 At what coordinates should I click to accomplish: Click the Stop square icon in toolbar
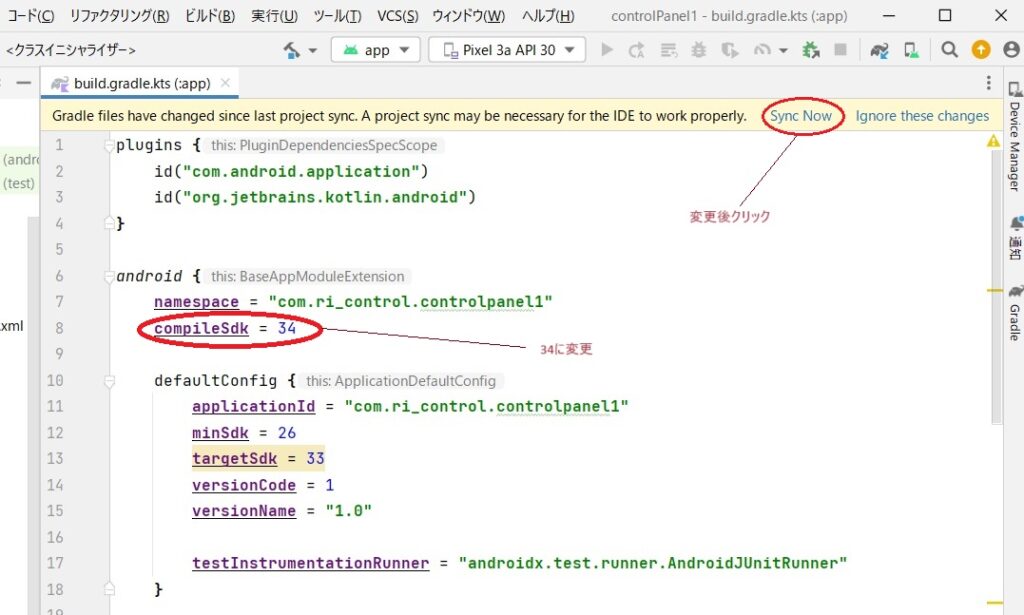click(x=841, y=50)
